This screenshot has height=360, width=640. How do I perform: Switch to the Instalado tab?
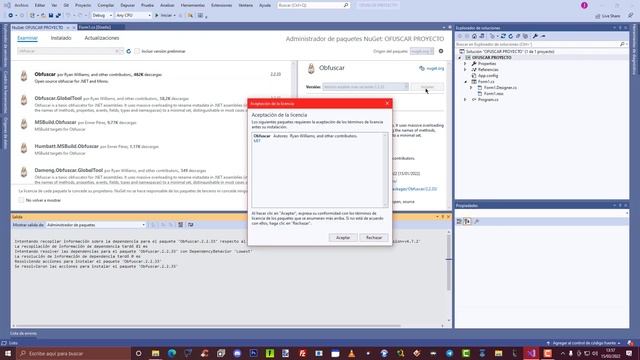point(61,38)
